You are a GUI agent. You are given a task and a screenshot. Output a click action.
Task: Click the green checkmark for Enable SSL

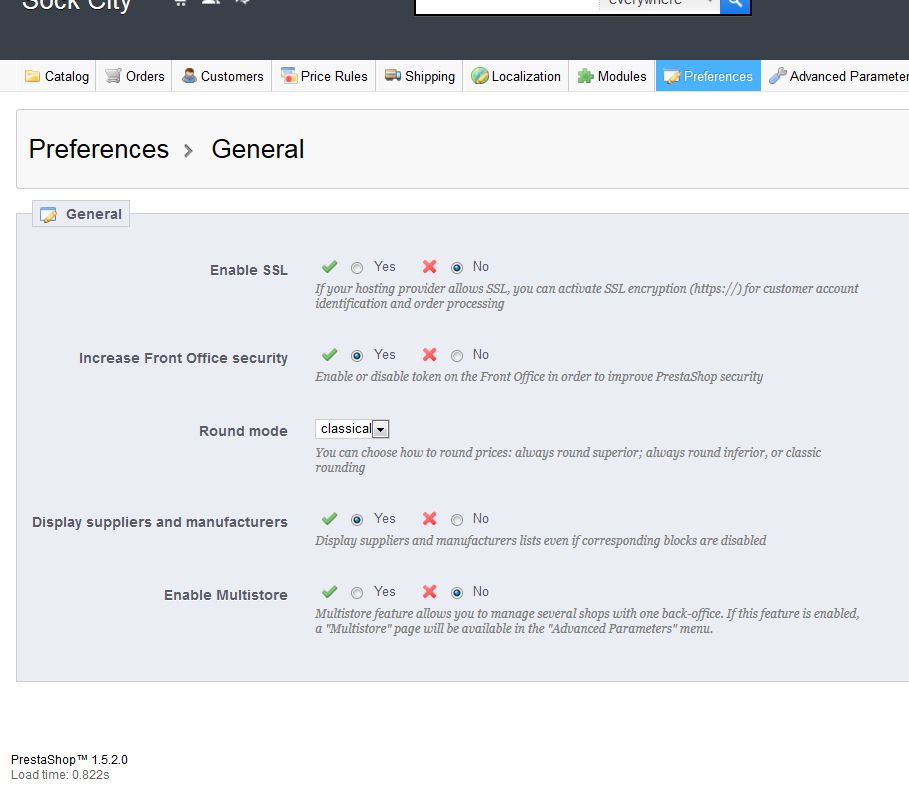(x=329, y=267)
